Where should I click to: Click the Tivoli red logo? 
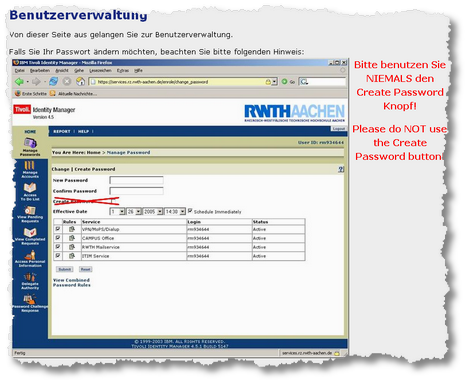click(22, 109)
